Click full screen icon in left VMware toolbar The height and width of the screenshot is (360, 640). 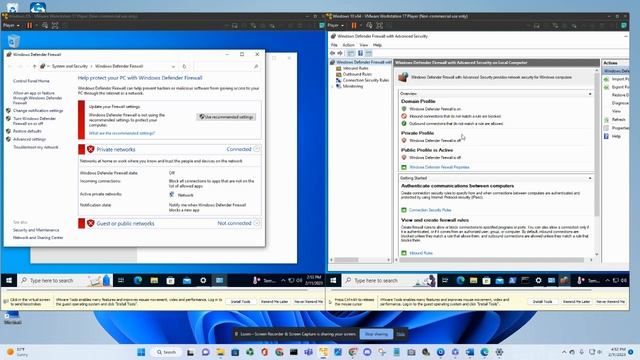[x=55, y=25]
